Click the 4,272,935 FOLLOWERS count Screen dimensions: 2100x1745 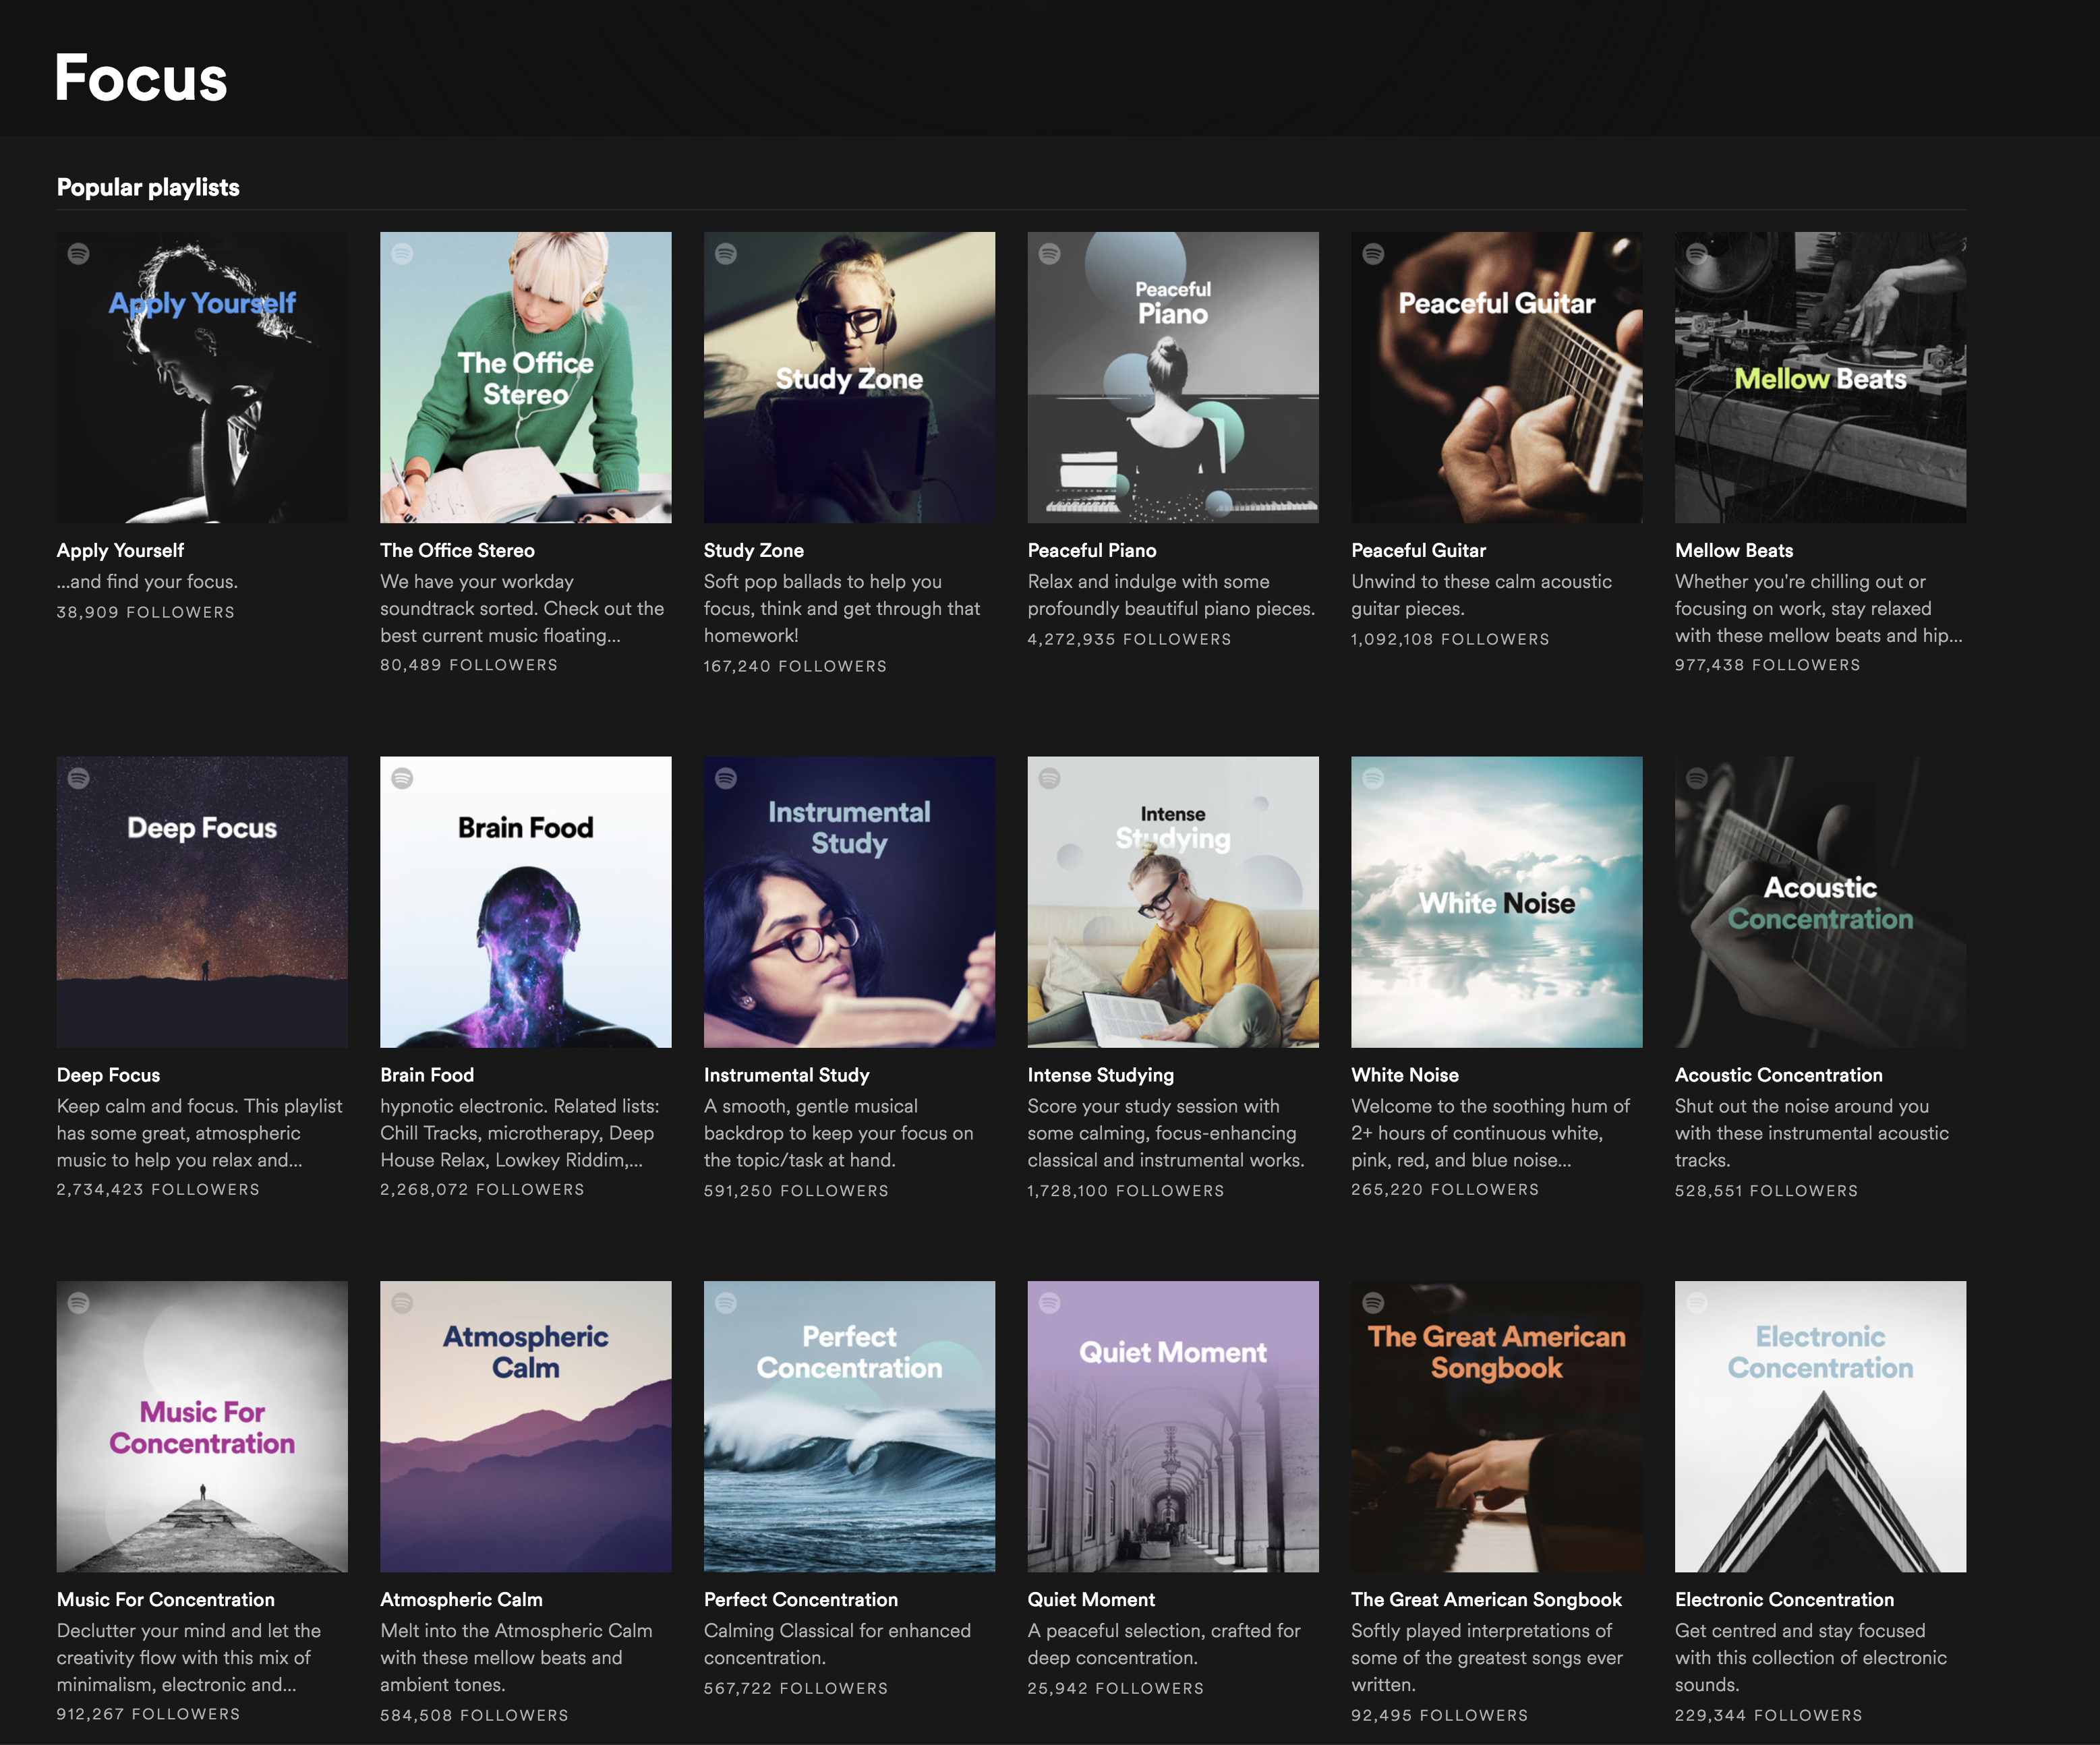click(x=1130, y=639)
